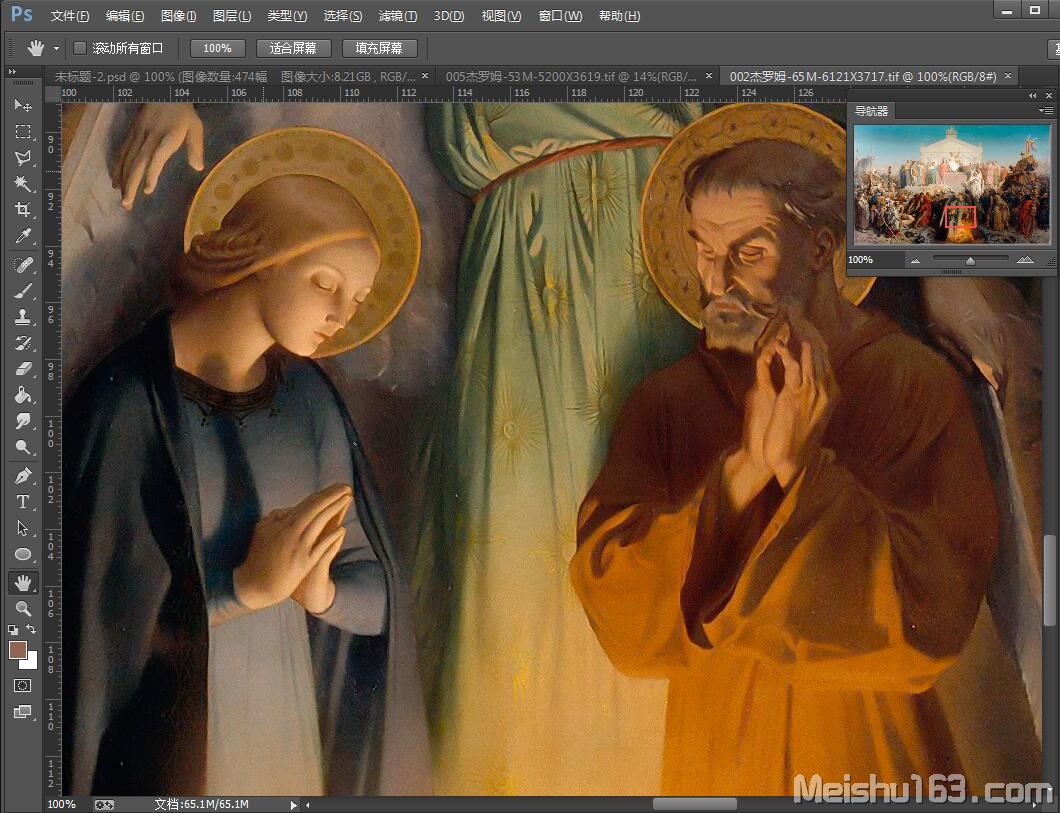This screenshot has width=1060, height=813.
Task: Select the Brush tool
Action: (x=22, y=291)
